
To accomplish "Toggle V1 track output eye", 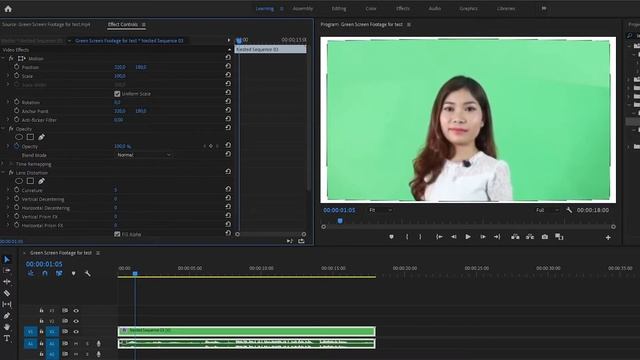I will coord(76,332).
